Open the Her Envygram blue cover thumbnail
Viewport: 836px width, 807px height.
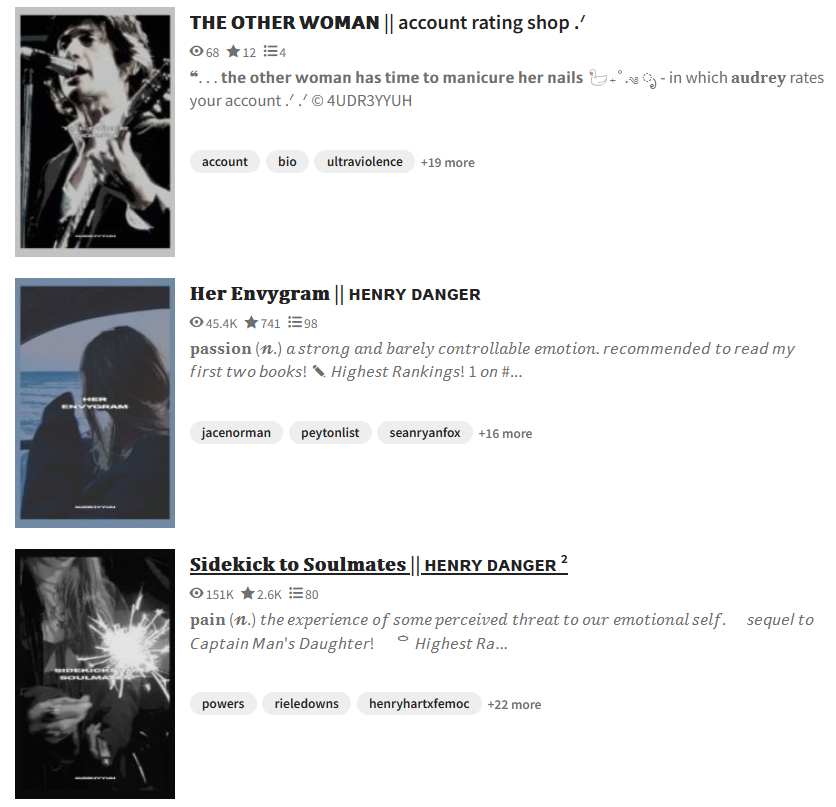[x=95, y=403]
